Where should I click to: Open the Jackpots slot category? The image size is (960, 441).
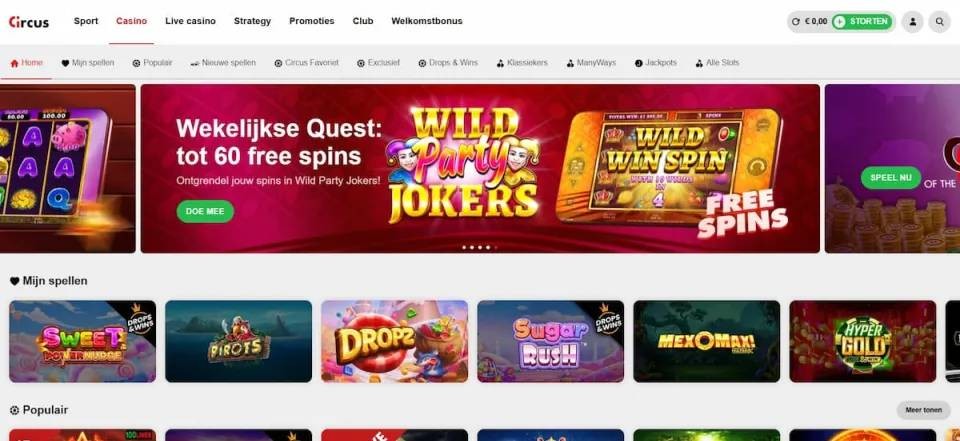[x=656, y=62]
